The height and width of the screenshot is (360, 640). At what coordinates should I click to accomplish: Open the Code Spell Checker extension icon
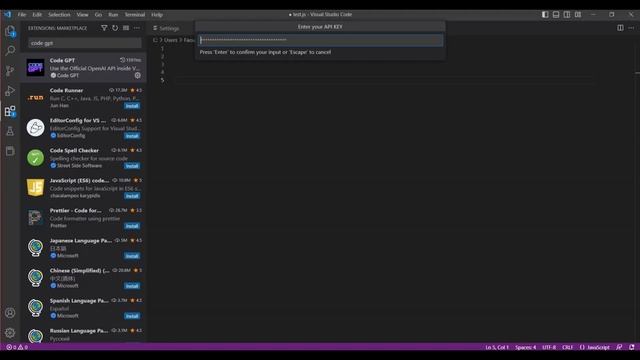tap(36, 158)
